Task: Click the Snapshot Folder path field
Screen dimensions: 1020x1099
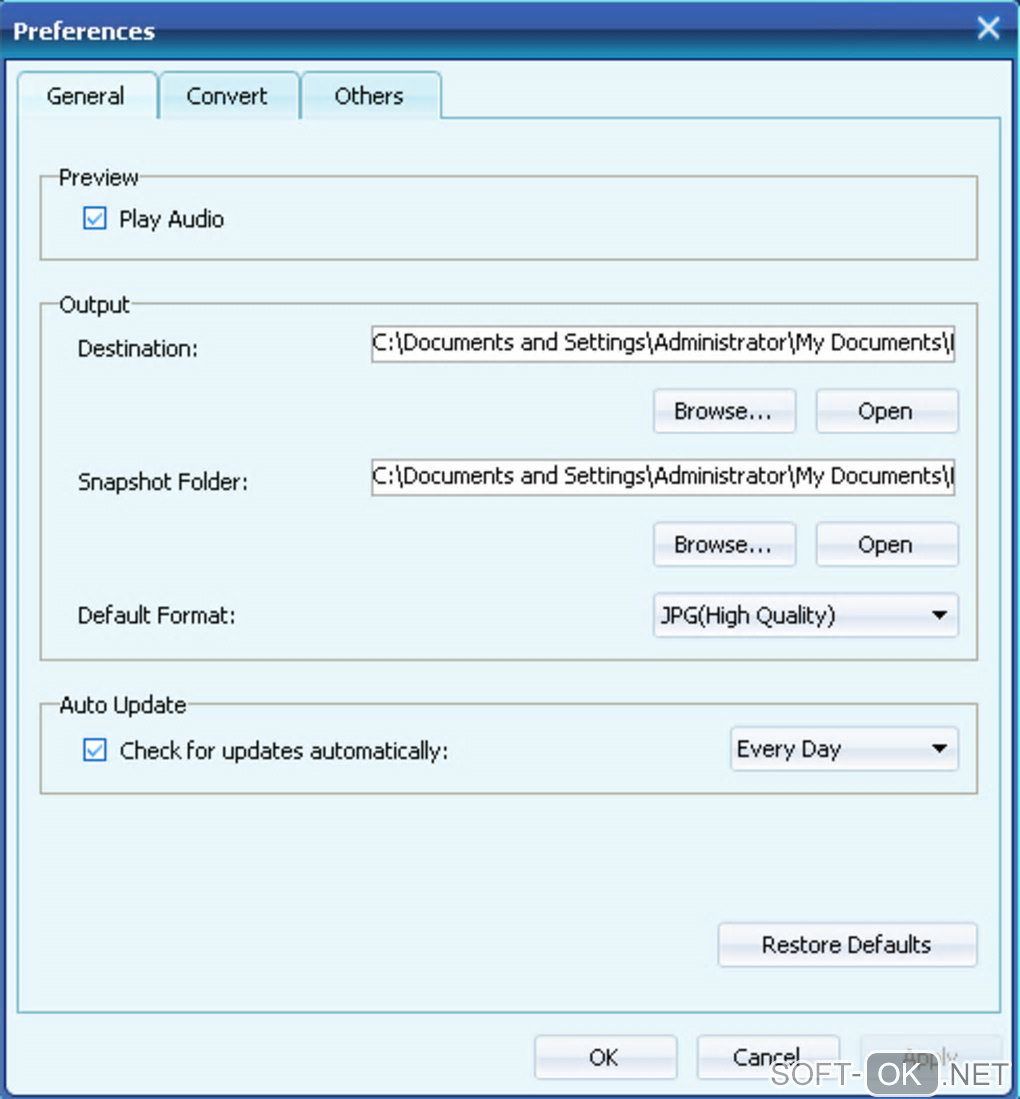Action: pos(663,477)
